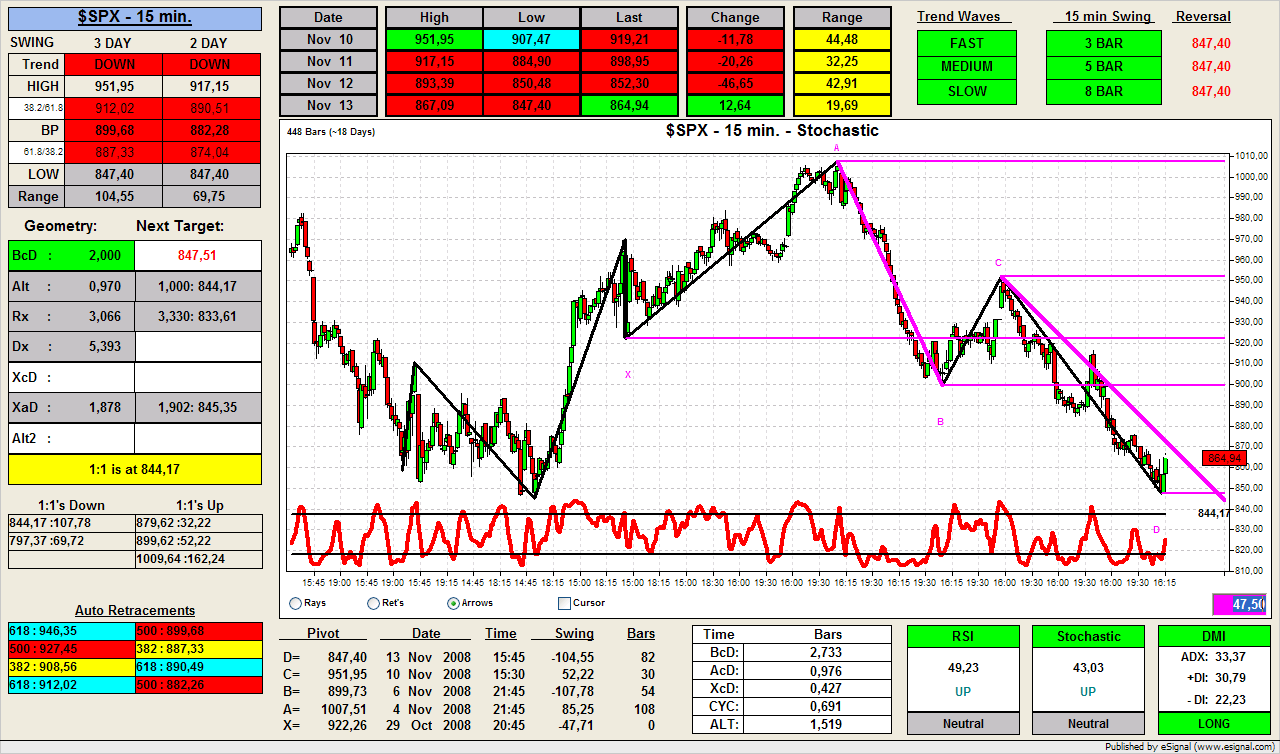
Task: Select the 5 BAR swing button
Action: pos(1103,67)
